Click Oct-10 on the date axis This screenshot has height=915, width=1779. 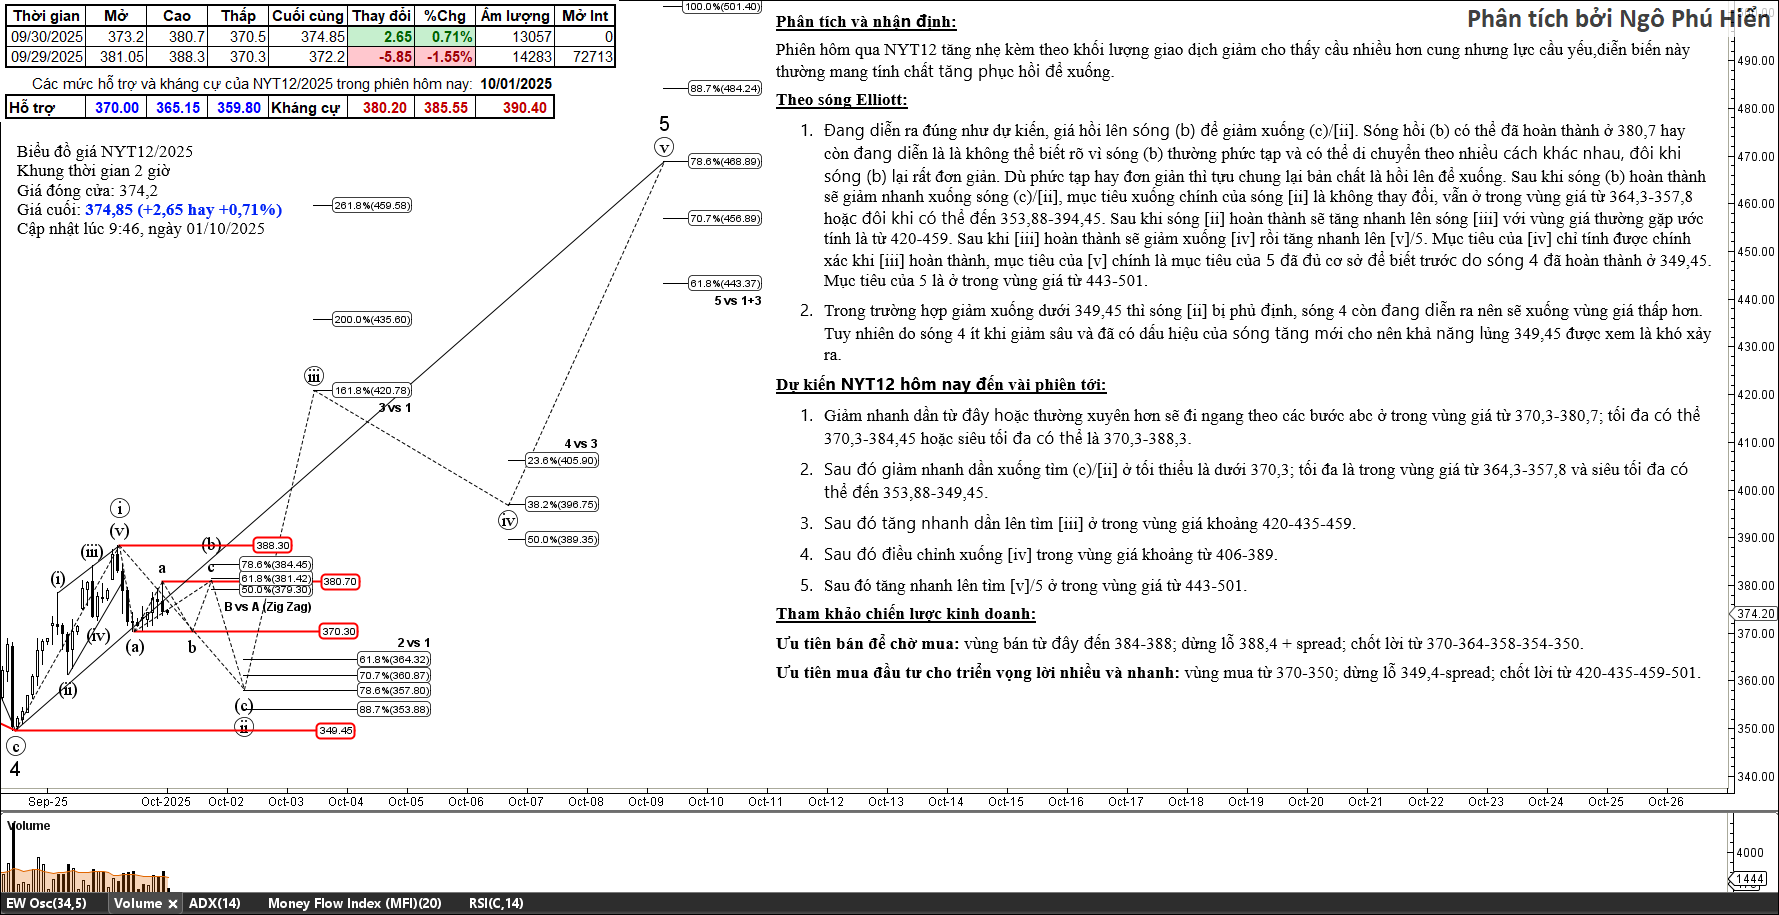705,802
